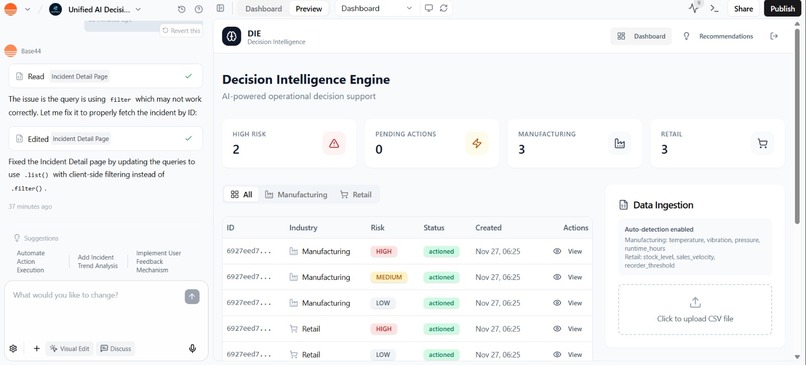The width and height of the screenshot is (806, 365).
Task: View the HIGH risk Manufacturing incident
Action: [568, 251]
